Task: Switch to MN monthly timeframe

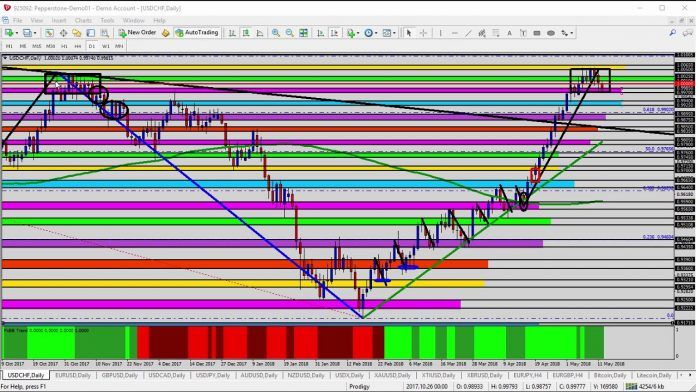Action: click(x=119, y=46)
